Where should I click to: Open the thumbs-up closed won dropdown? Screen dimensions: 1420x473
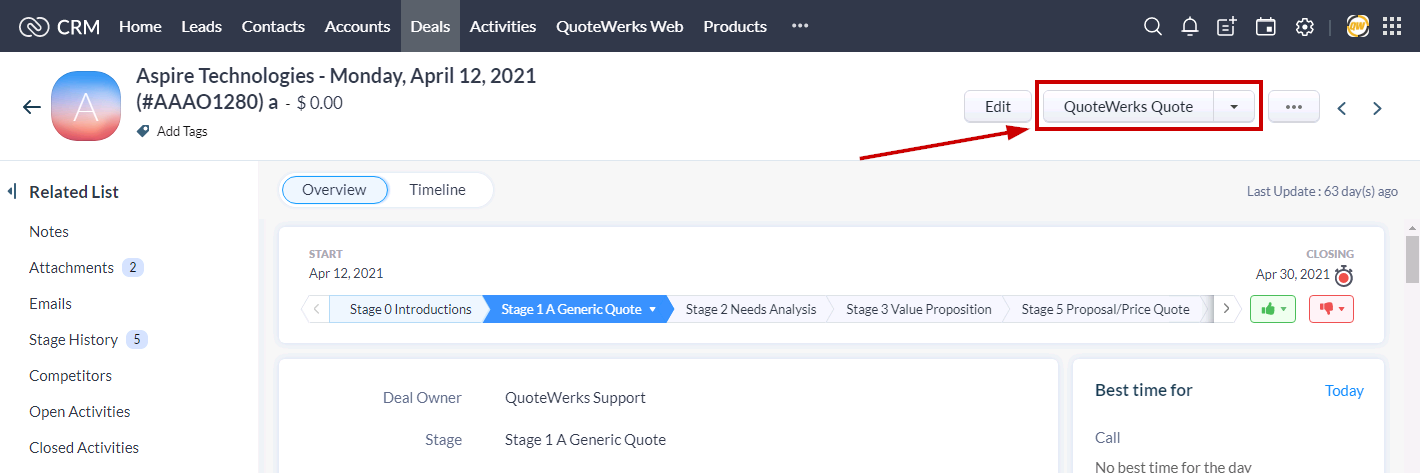[x=1272, y=309]
